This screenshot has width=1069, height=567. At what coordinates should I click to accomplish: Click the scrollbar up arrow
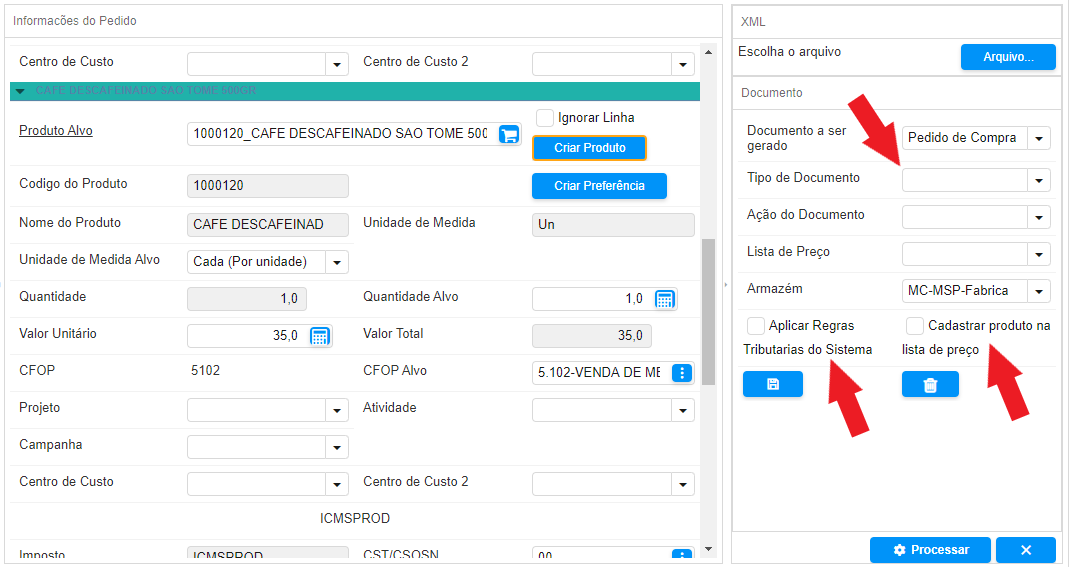pos(708,52)
